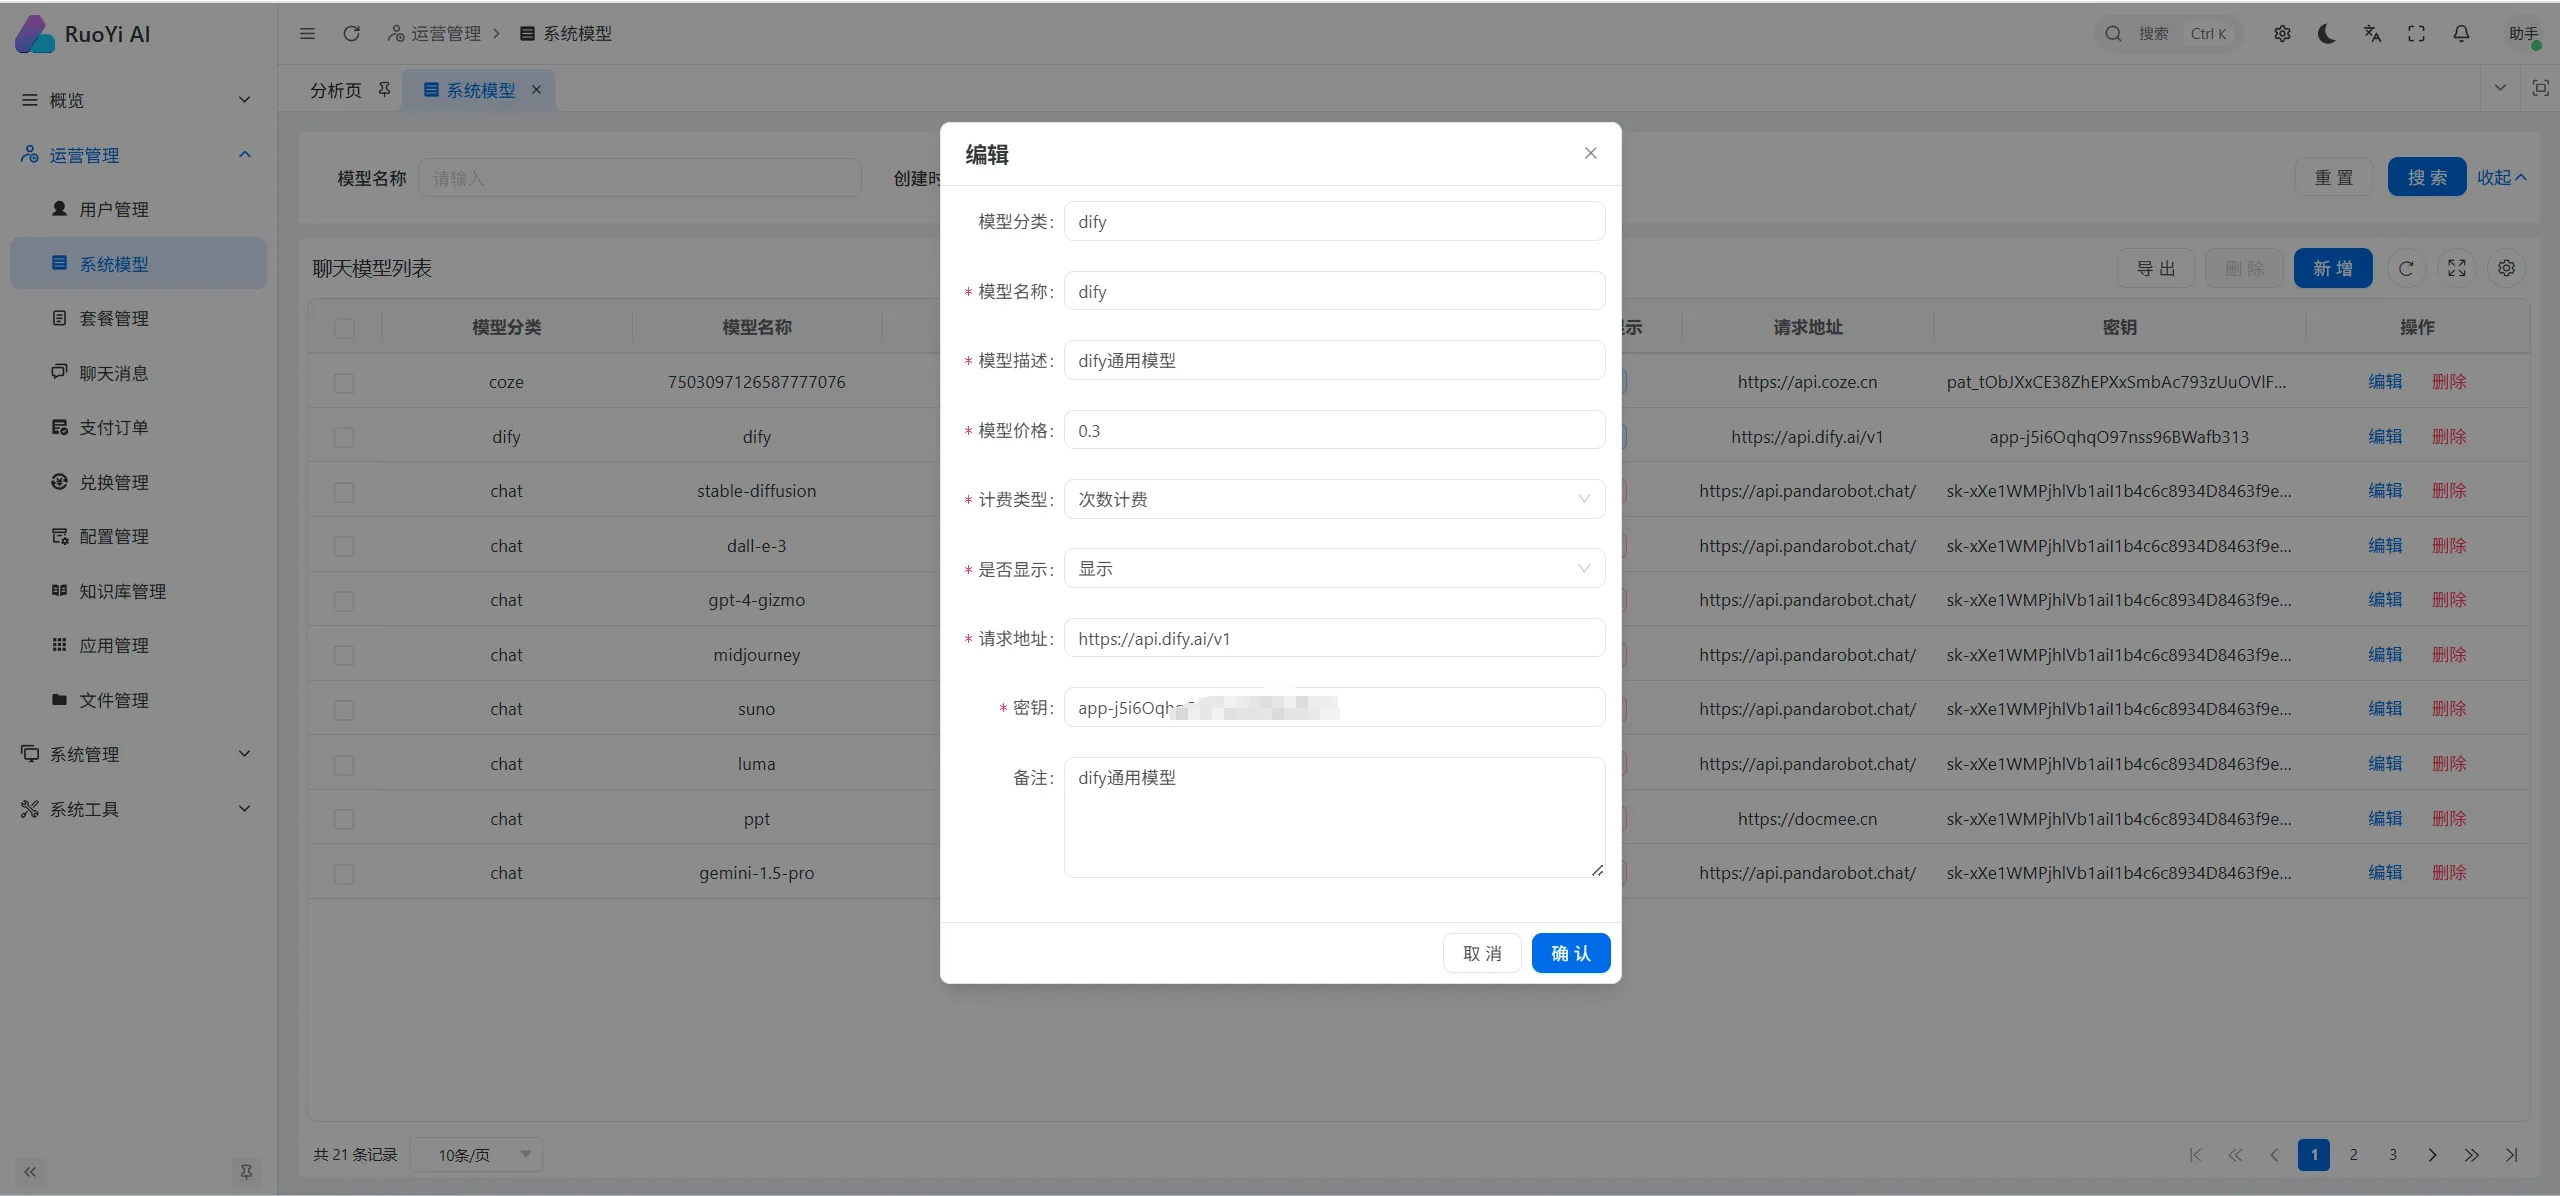
Task: Toggle the select-all header checkbox
Action: click(344, 328)
